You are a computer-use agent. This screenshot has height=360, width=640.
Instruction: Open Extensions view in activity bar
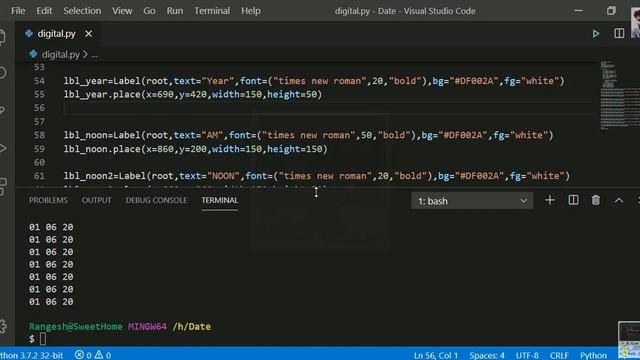[x=3, y=186]
